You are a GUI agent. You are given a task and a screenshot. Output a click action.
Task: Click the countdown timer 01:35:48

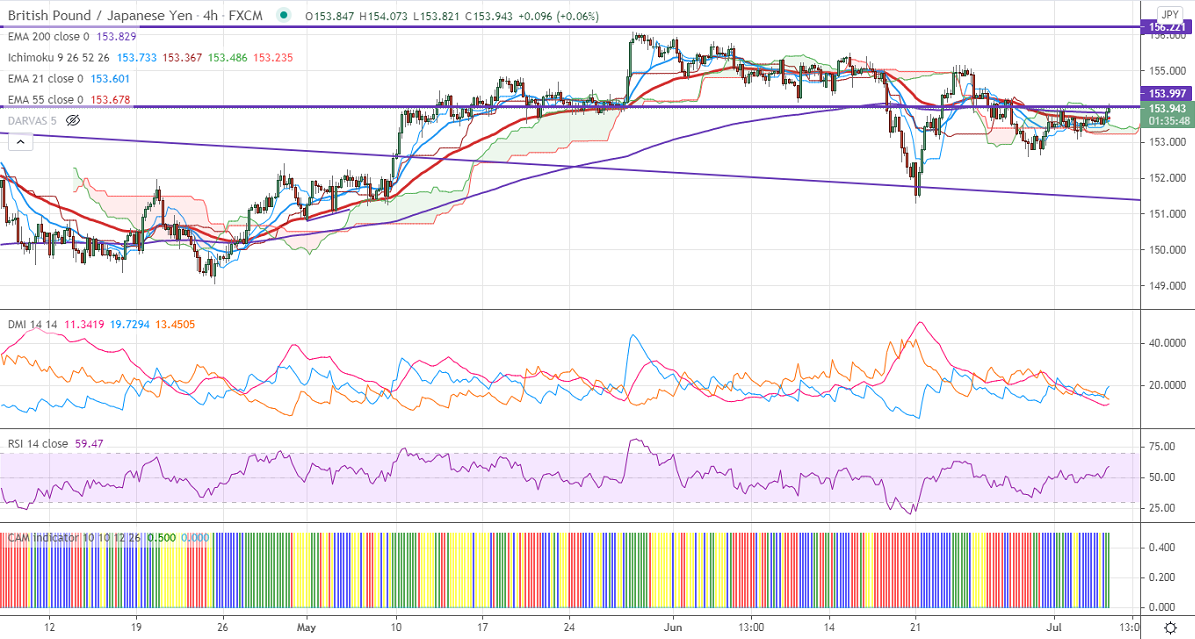pyautogui.click(x=1169, y=120)
